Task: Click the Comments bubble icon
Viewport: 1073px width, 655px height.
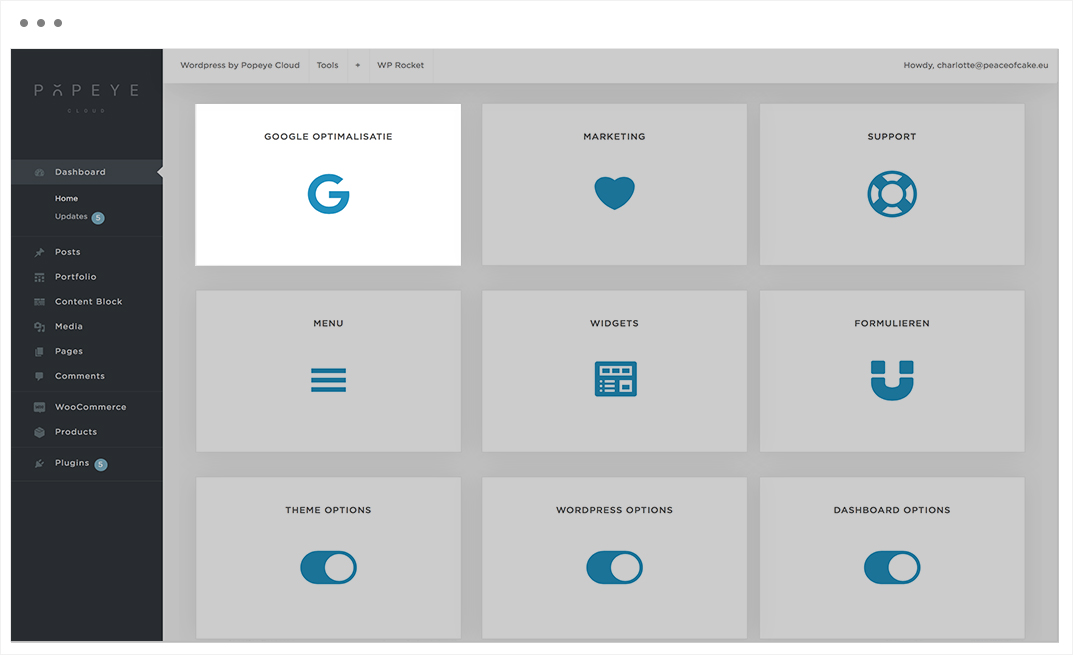Action: point(39,376)
